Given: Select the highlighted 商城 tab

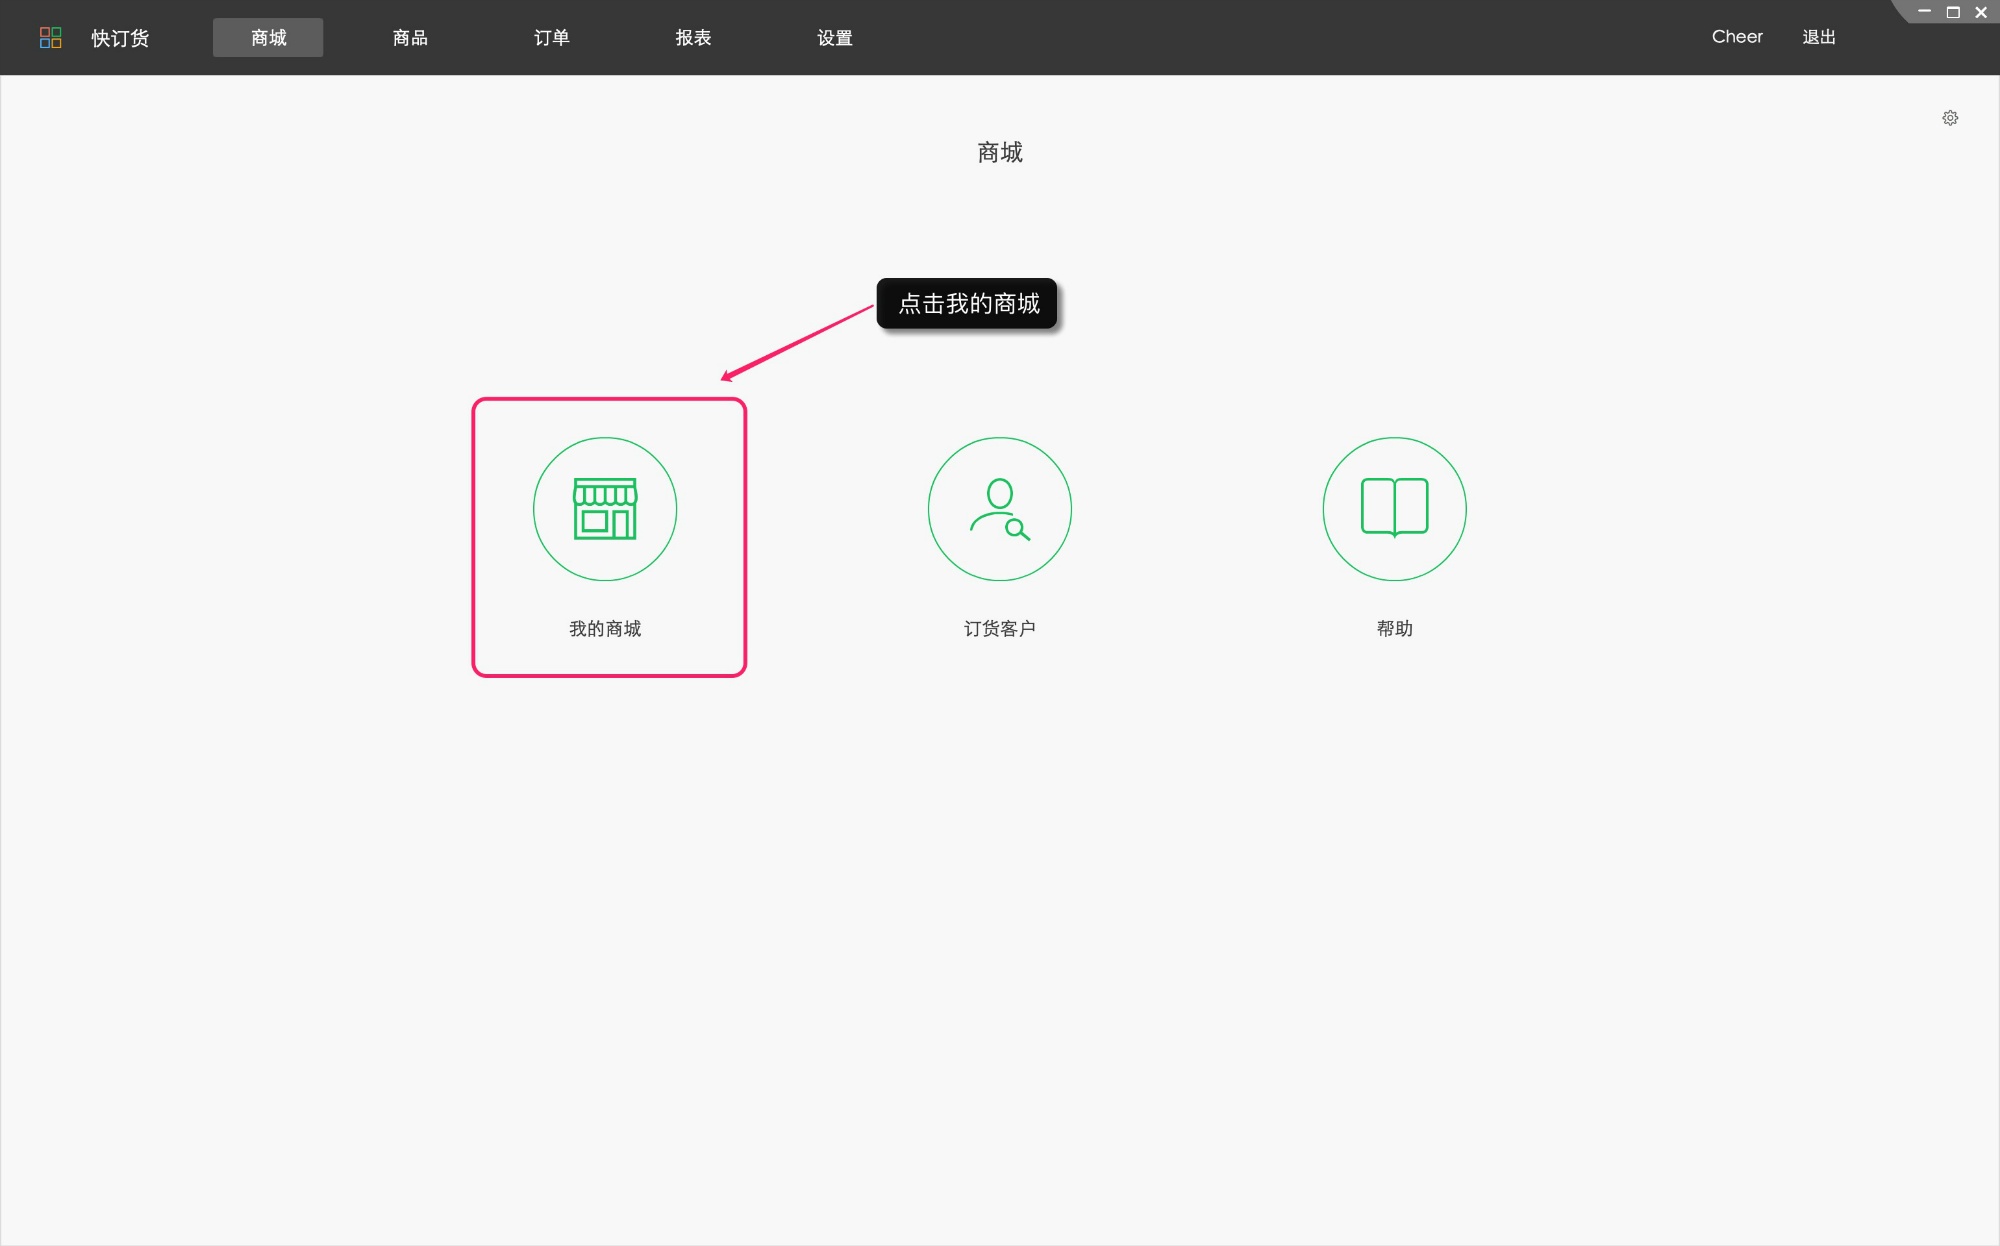Looking at the screenshot, I should (268, 37).
